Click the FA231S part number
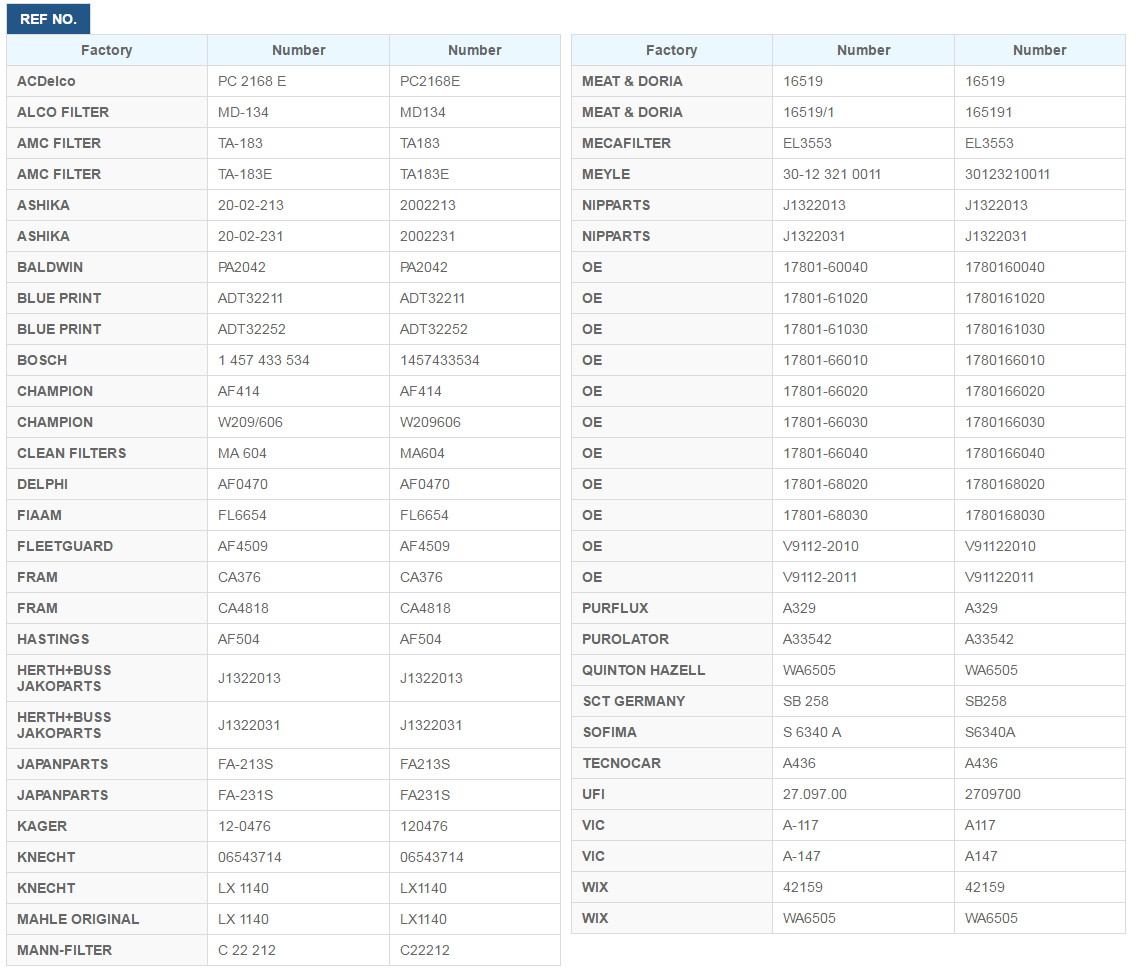The image size is (1138, 971). (425, 795)
